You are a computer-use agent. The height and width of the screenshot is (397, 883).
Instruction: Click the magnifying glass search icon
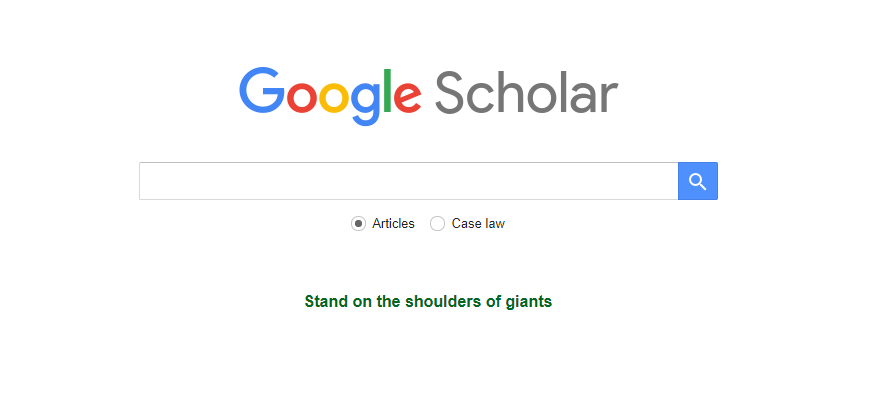697,181
